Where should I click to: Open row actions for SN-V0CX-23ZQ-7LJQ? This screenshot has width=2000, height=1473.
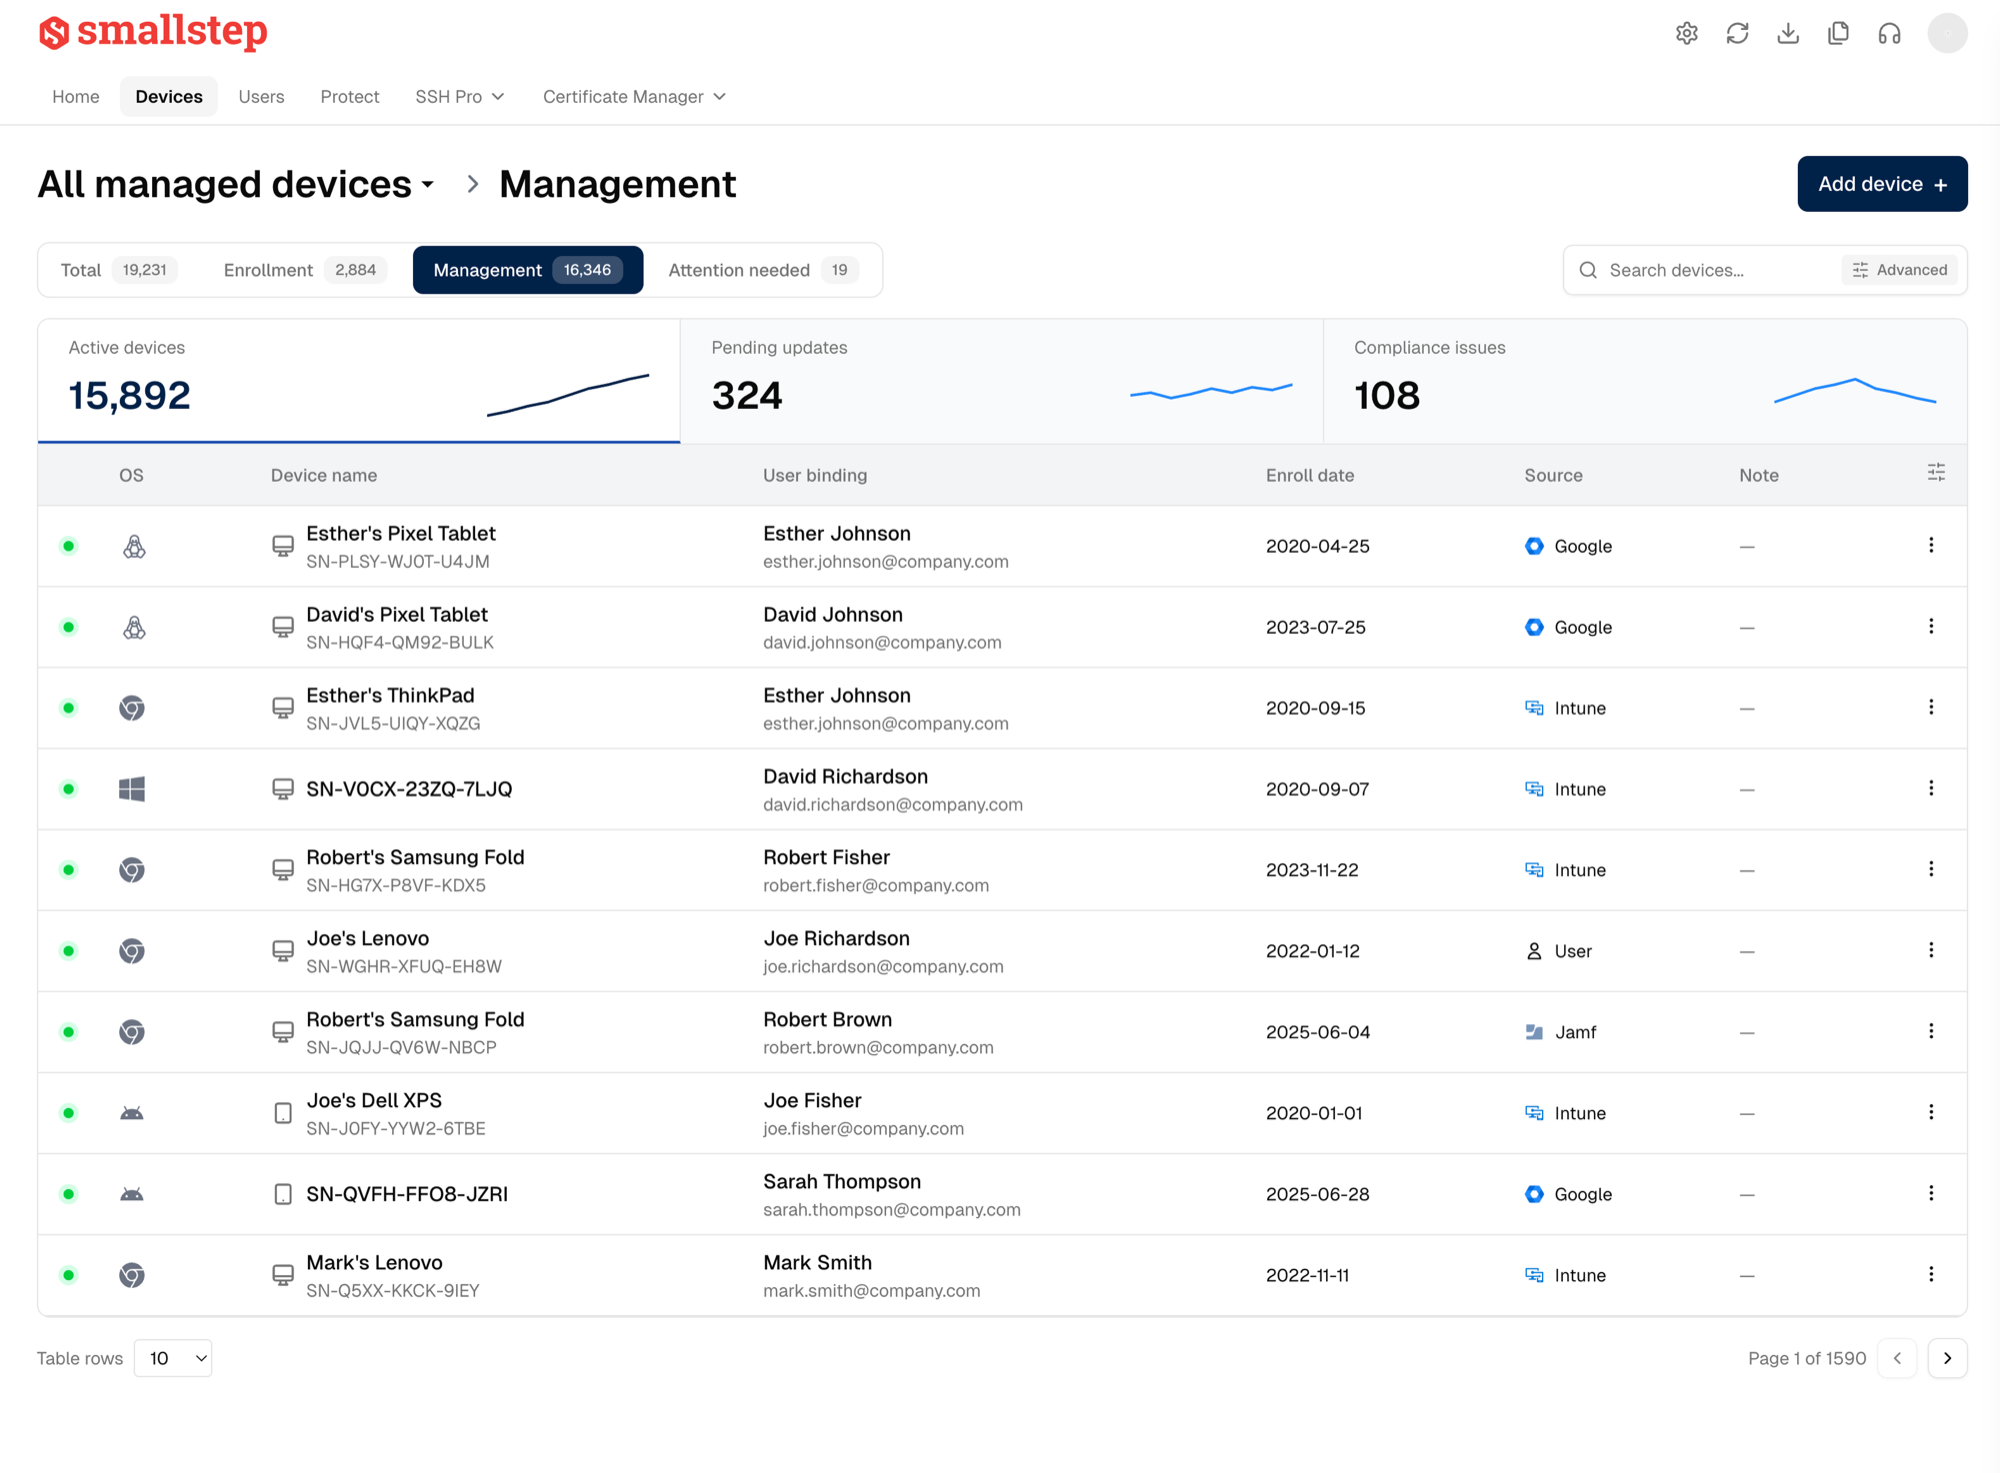point(1931,788)
